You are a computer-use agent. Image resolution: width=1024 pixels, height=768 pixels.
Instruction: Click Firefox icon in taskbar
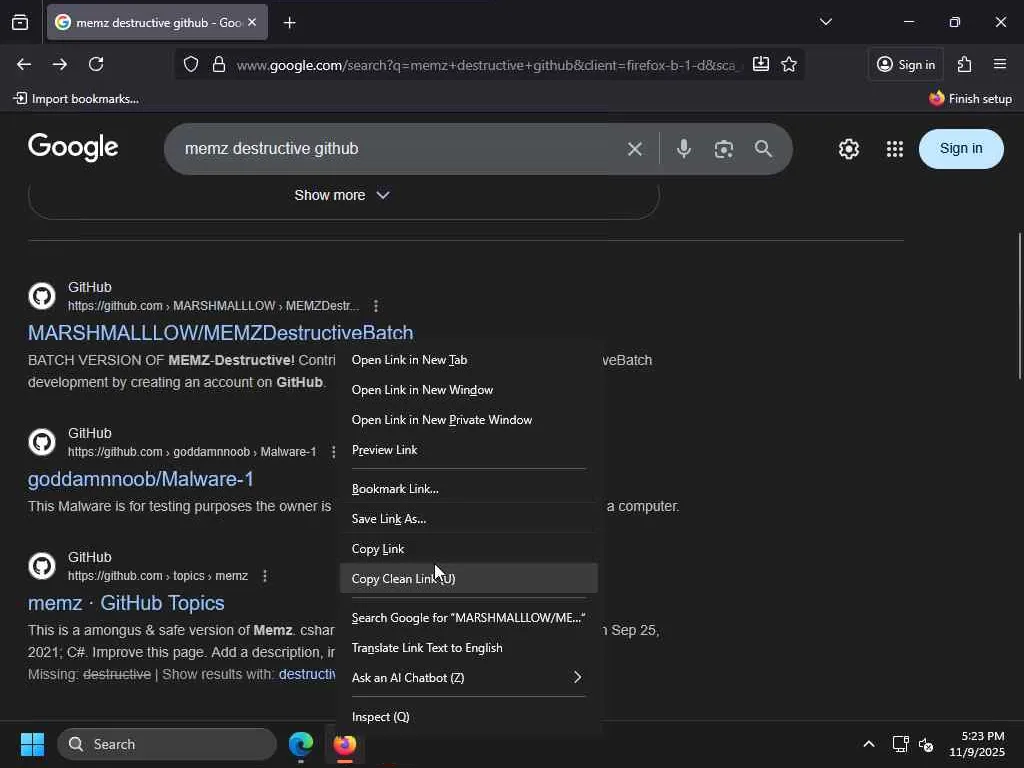tap(345, 744)
